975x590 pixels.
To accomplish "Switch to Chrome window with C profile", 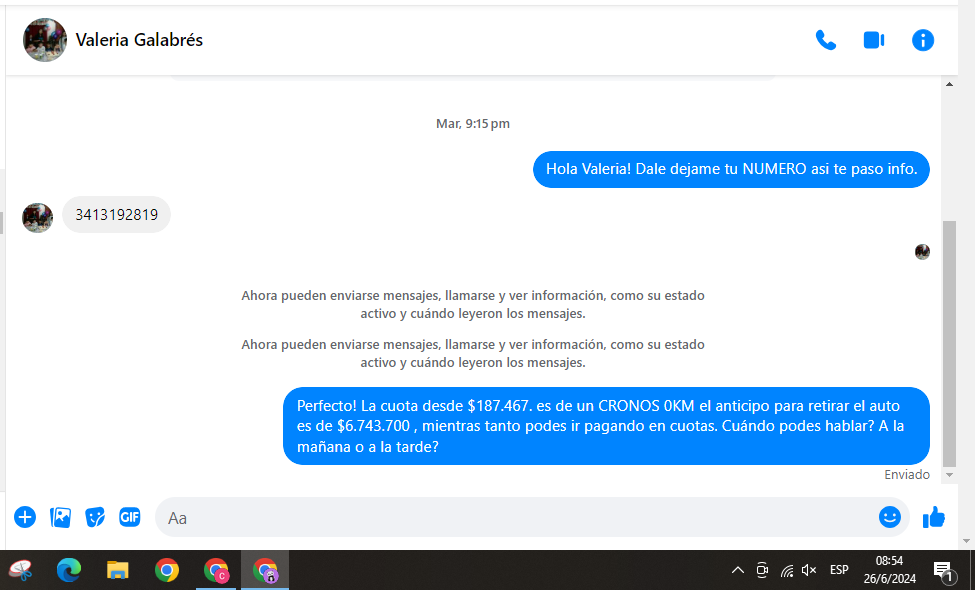I will (x=216, y=570).
